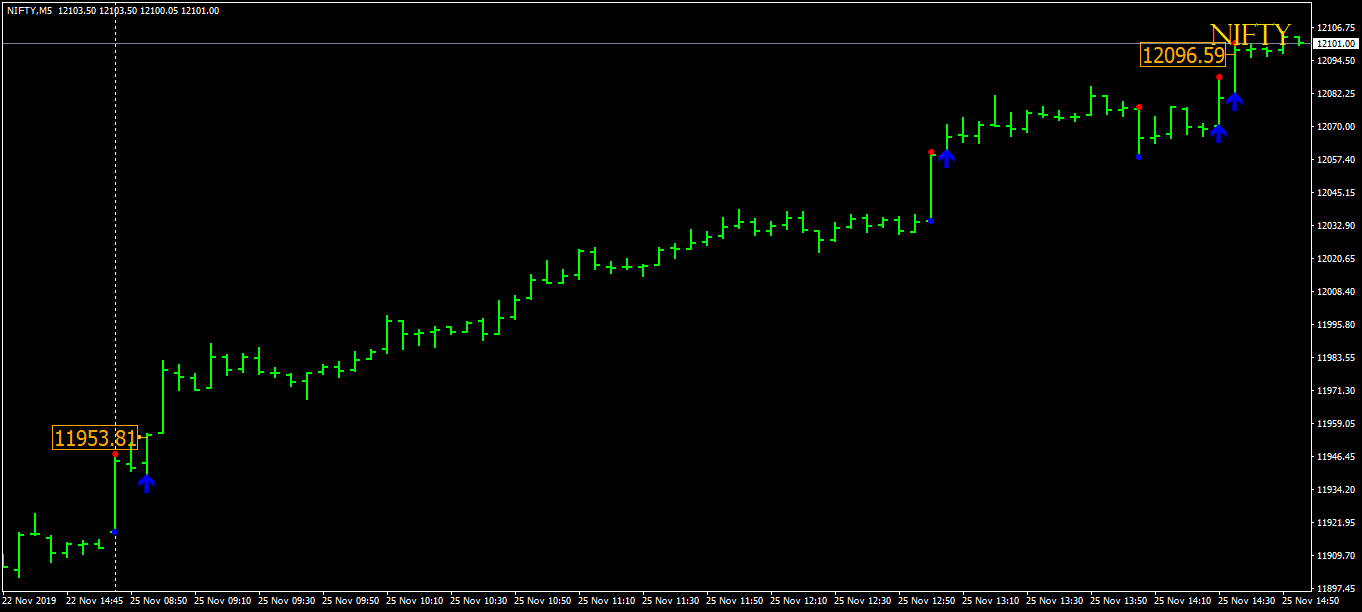The width and height of the screenshot is (1362, 612).
Task: Click the orange 12096.59 price label box
Action: pyautogui.click(x=1183, y=55)
